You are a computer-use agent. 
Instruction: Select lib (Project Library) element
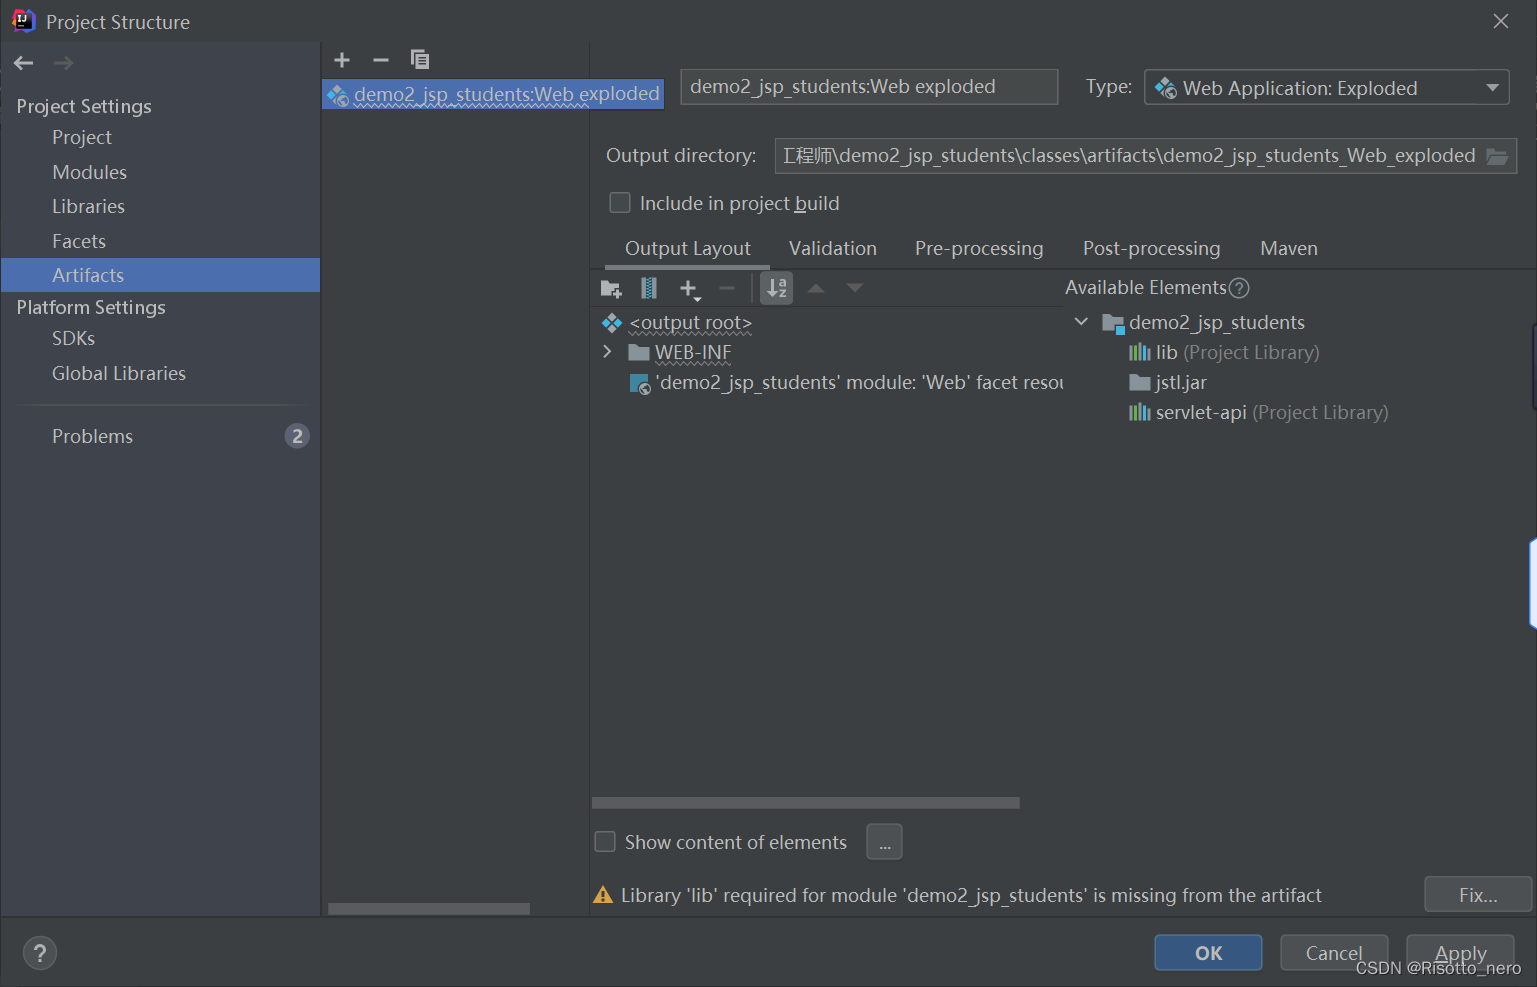(x=1224, y=352)
